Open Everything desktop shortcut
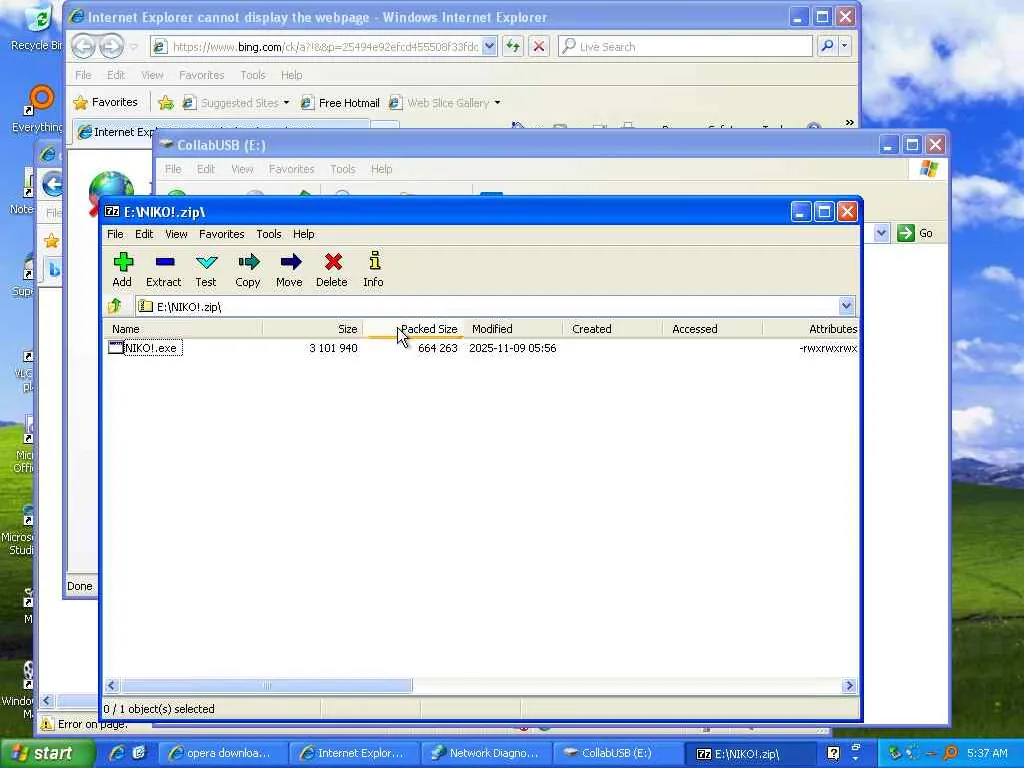 [38, 110]
